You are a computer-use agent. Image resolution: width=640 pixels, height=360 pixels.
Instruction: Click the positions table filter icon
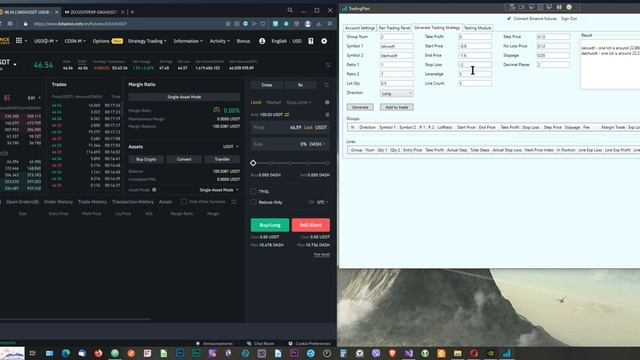[x=234, y=202]
